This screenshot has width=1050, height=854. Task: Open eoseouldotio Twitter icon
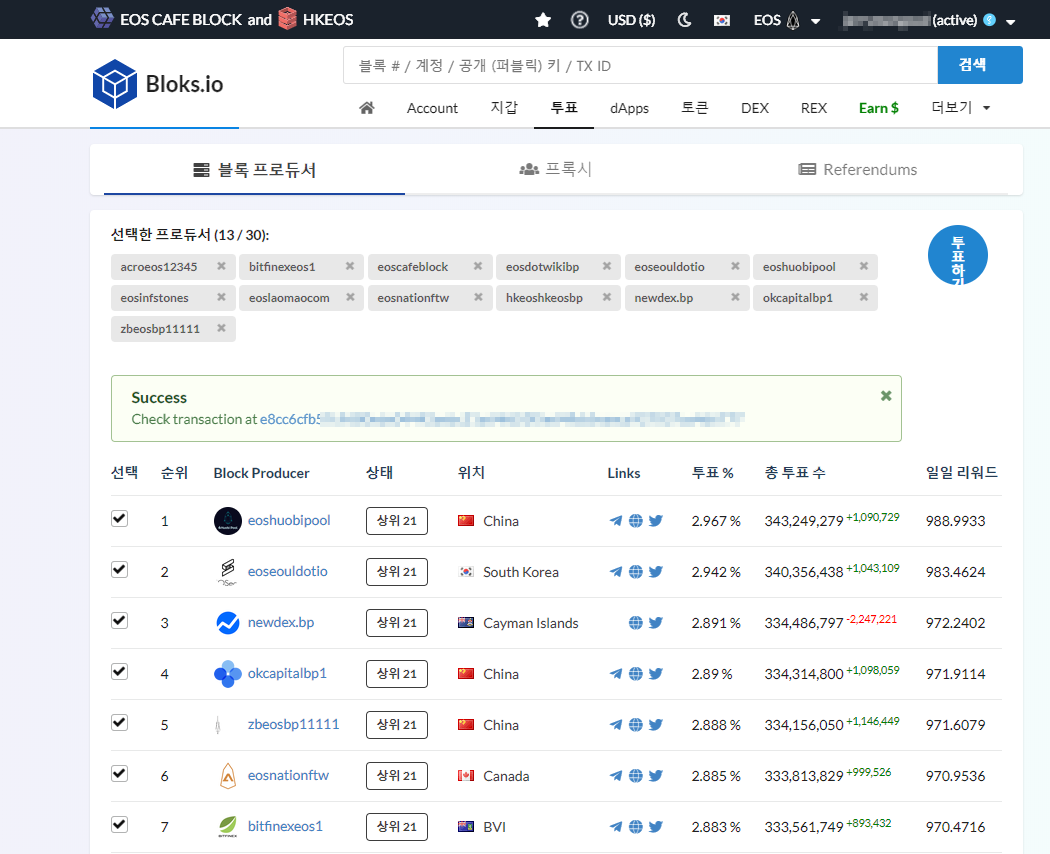coord(656,572)
